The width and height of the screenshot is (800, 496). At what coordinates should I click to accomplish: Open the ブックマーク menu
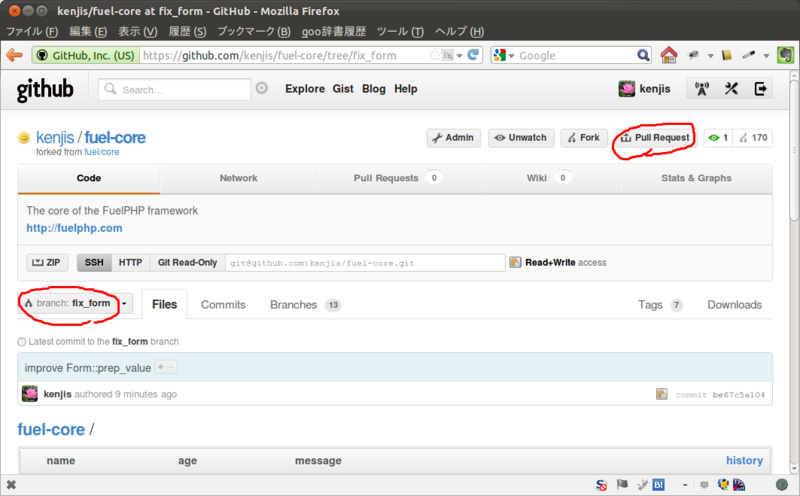click(254, 32)
